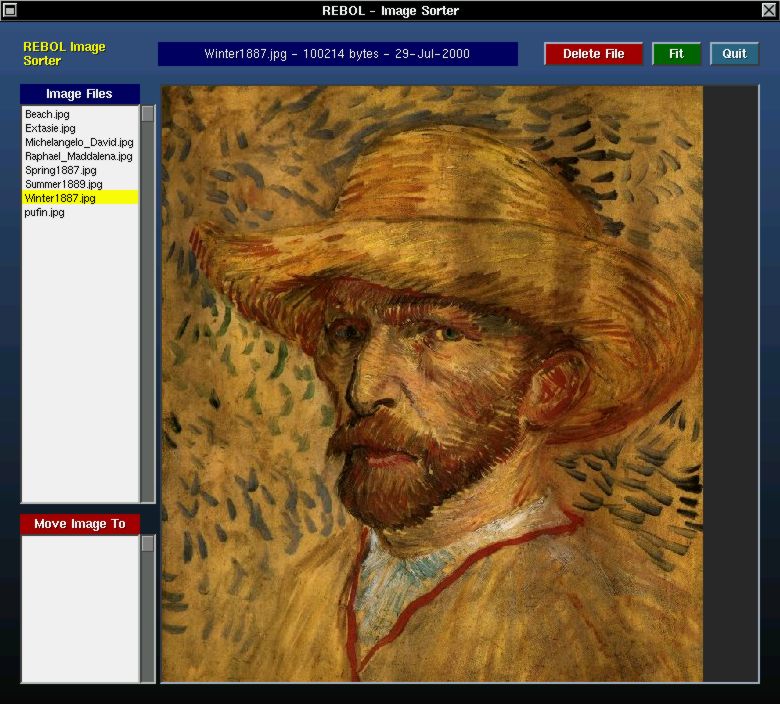Select the Summer1889.jpg entry
Screen dimensions: 780x704
pyautogui.click(x=64, y=185)
